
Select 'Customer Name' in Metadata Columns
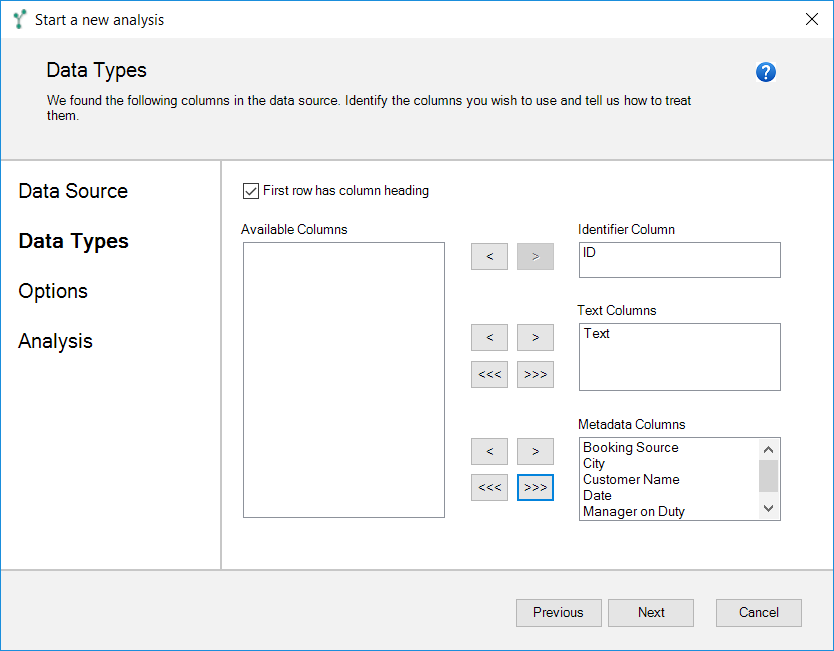[x=631, y=479]
